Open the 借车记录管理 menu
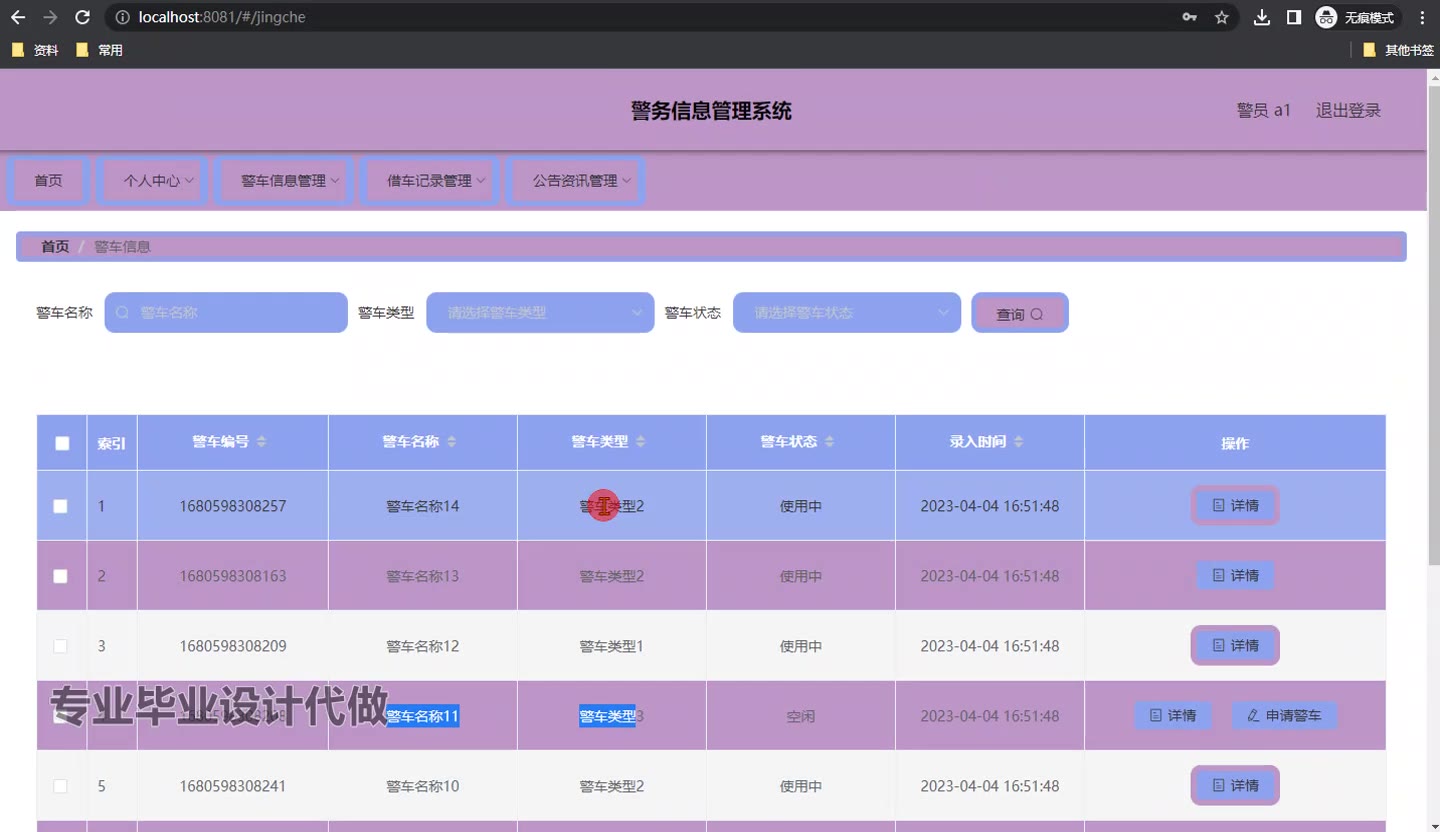This screenshot has width=1440, height=832. coord(430,181)
